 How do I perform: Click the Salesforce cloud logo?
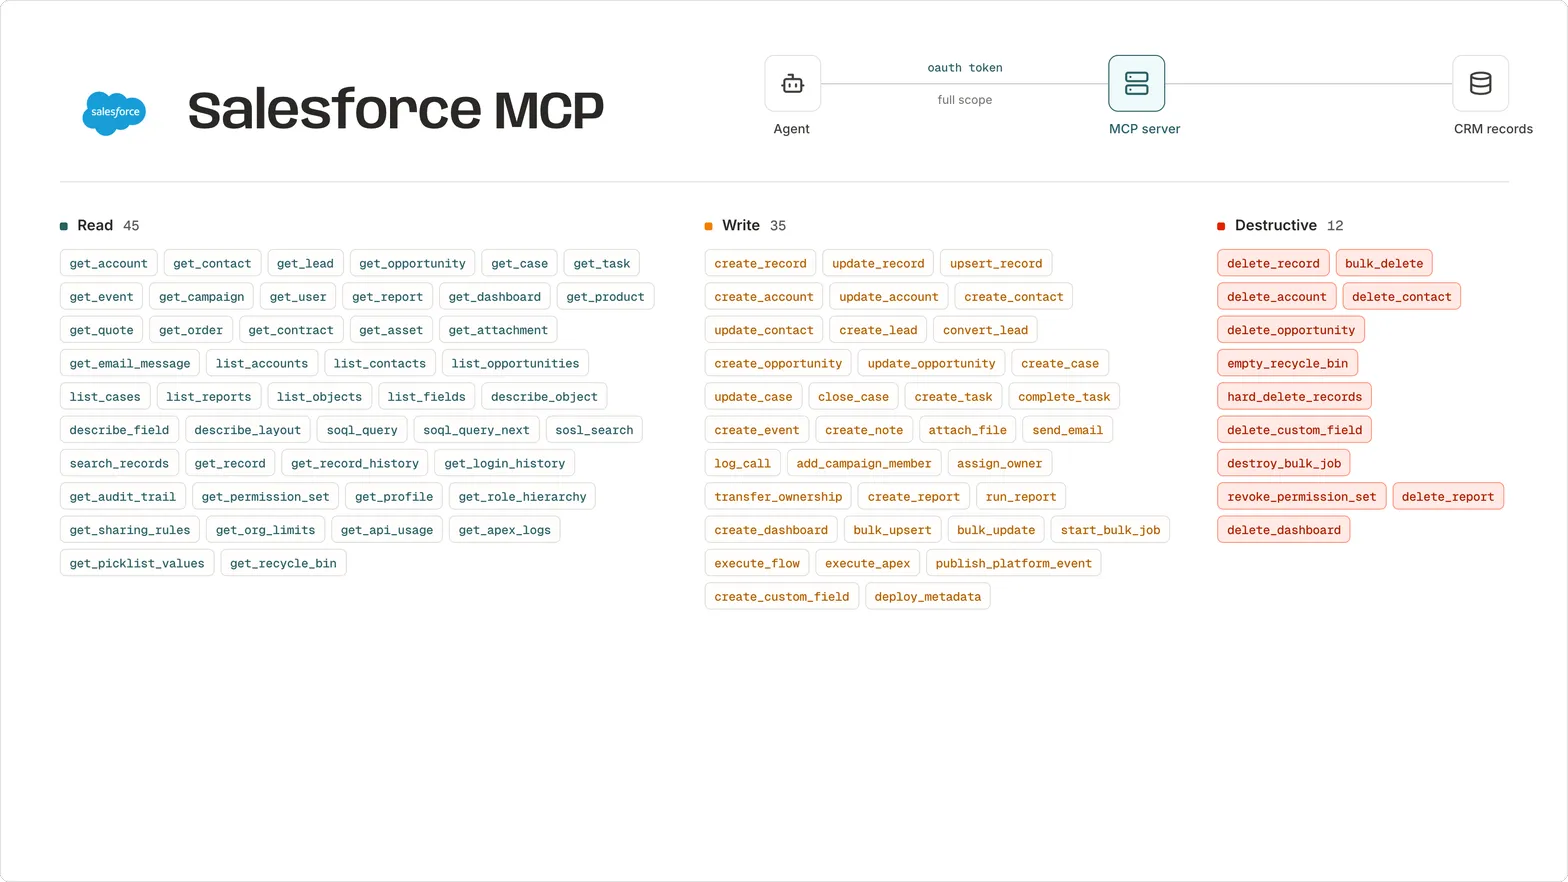pos(114,112)
